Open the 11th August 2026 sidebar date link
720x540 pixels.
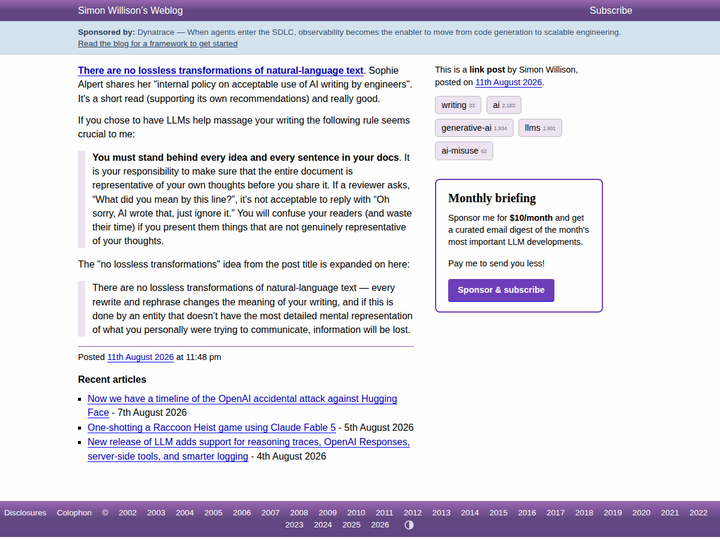[508, 82]
